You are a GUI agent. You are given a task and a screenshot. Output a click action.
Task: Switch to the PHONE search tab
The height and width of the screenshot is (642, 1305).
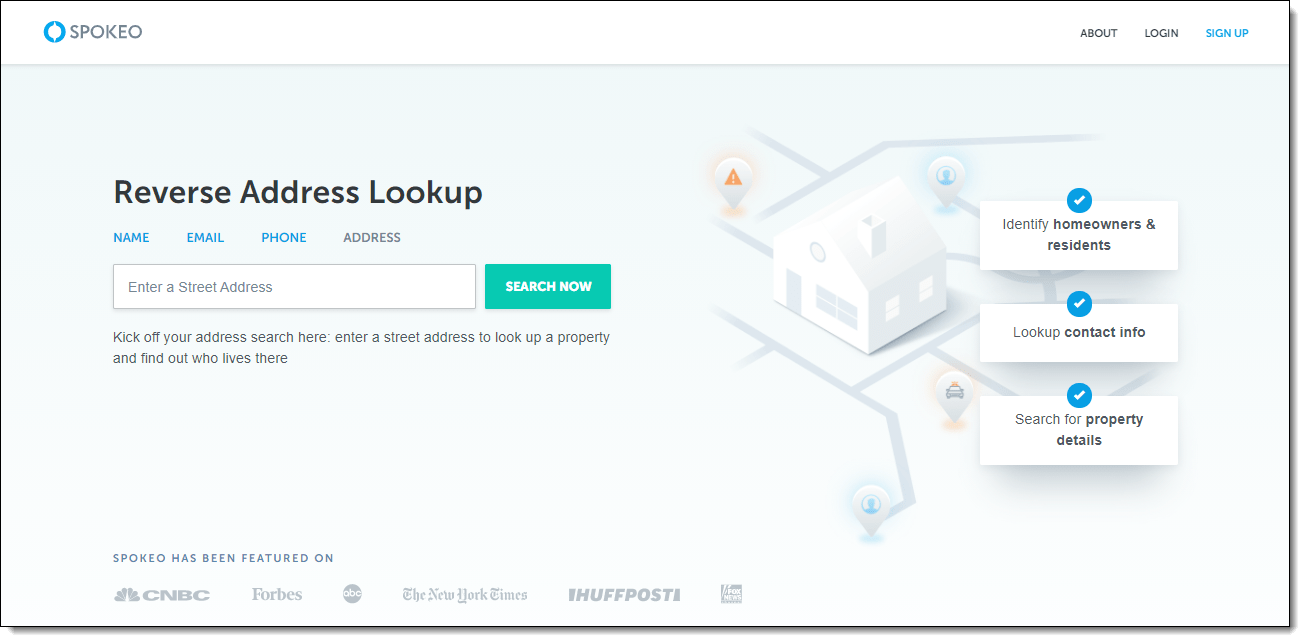284,238
